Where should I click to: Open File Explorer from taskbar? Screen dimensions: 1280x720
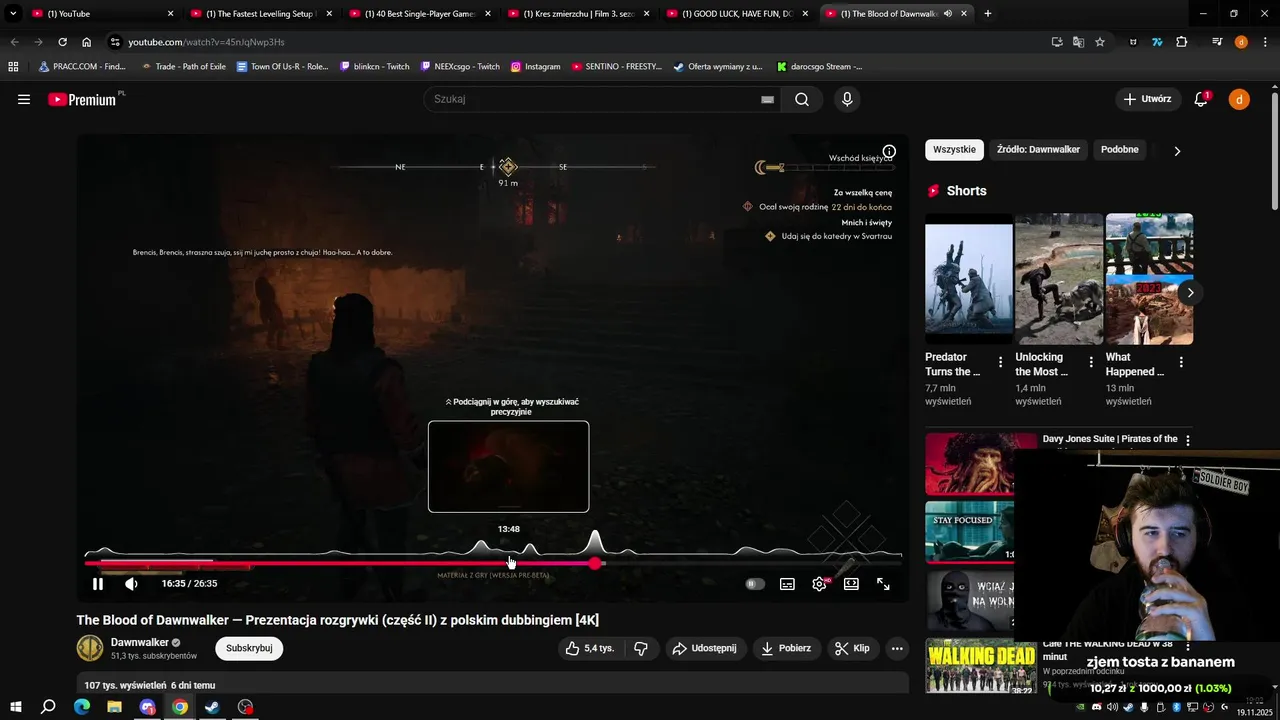tap(114, 707)
